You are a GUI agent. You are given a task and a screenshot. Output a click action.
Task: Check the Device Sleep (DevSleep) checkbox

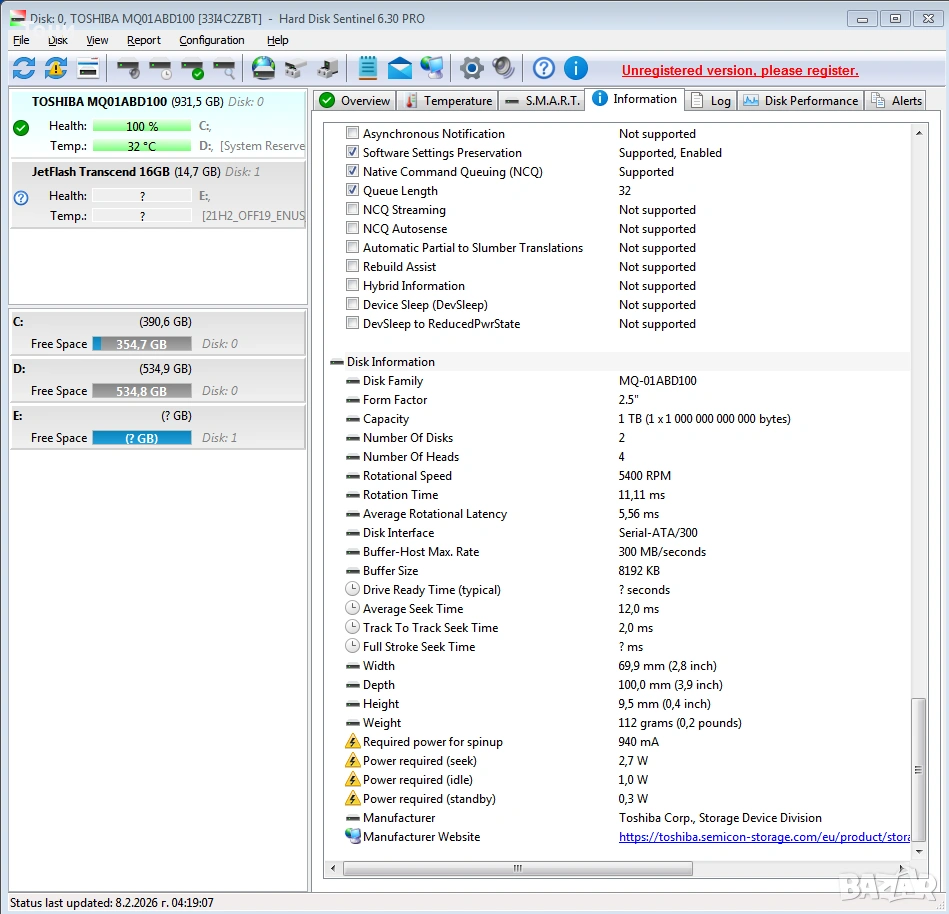tap(352, 305)
